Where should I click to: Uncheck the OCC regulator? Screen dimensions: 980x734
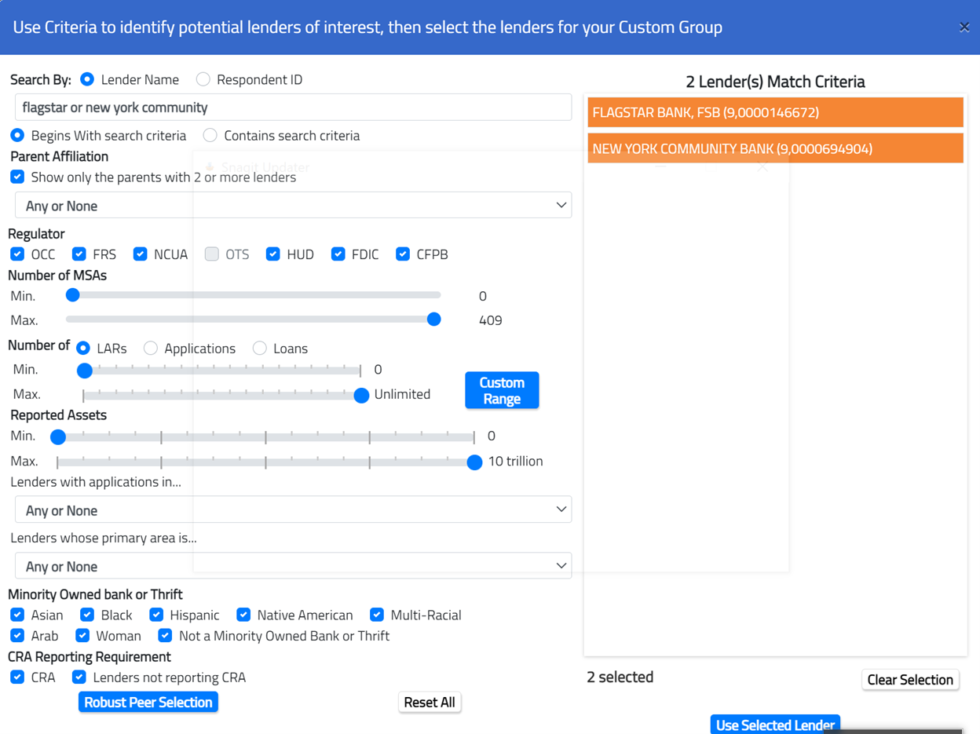[17, 254]
